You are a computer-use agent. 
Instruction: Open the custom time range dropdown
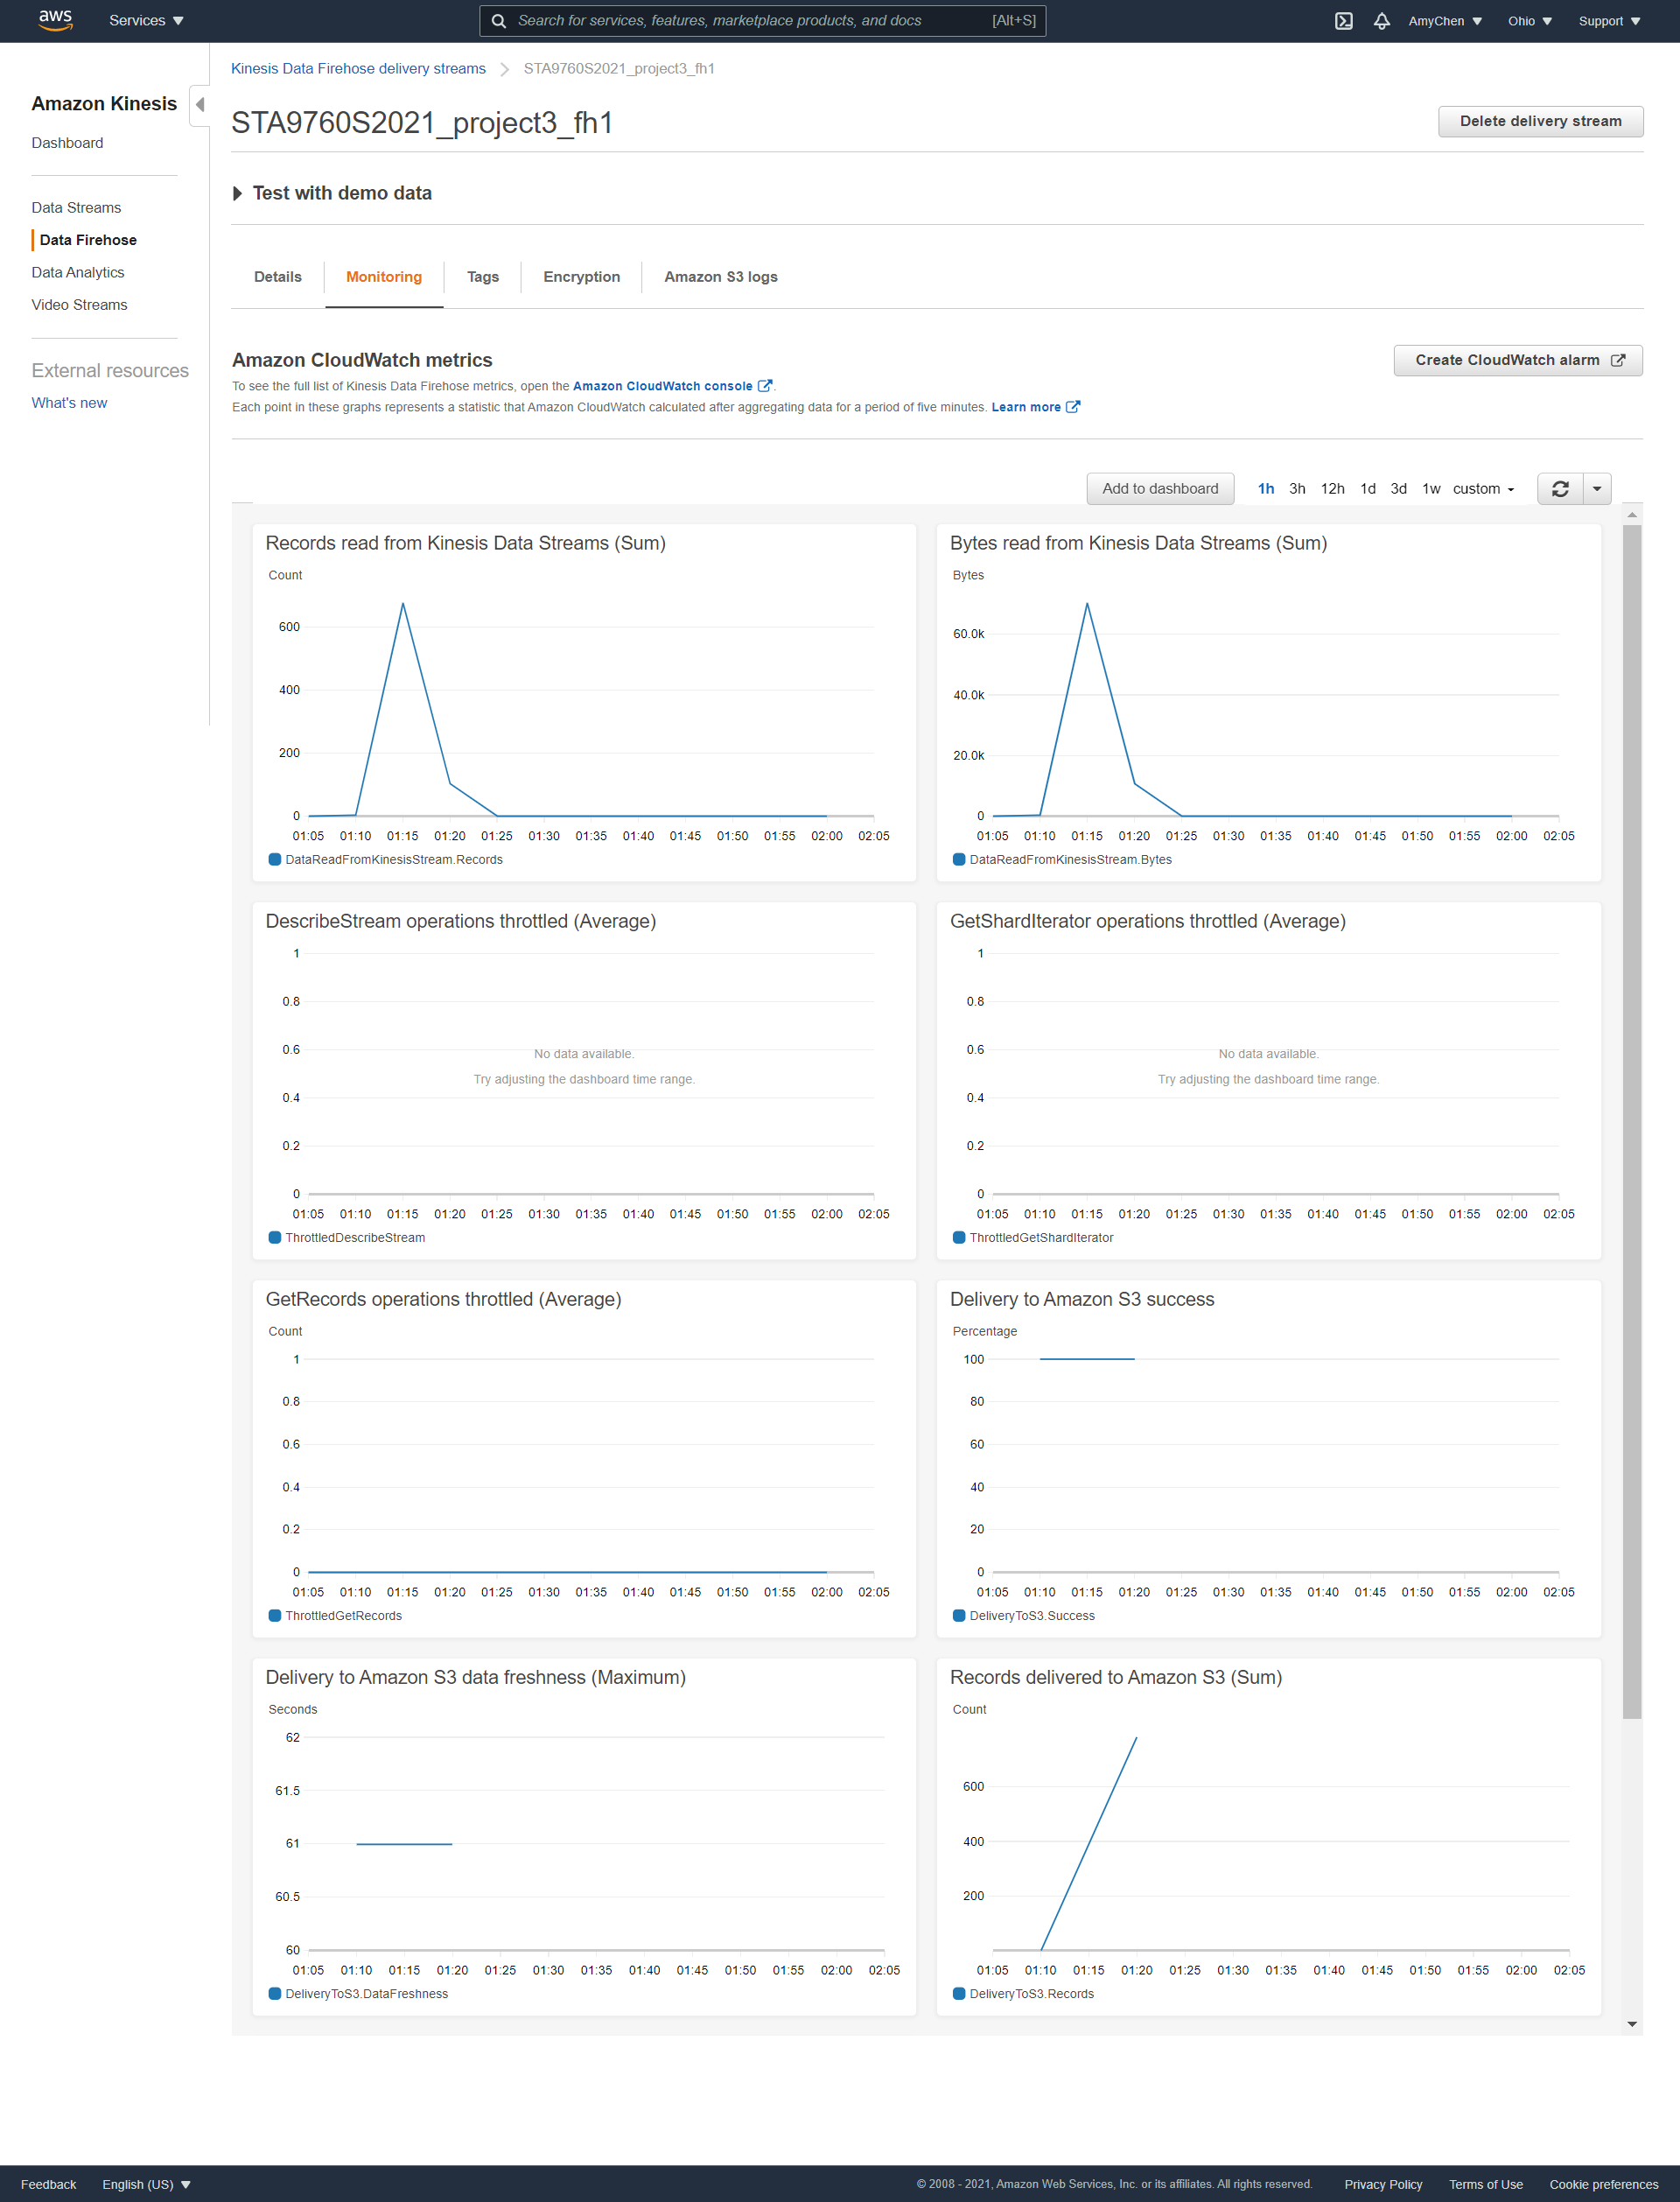[x=1483, y=489]
